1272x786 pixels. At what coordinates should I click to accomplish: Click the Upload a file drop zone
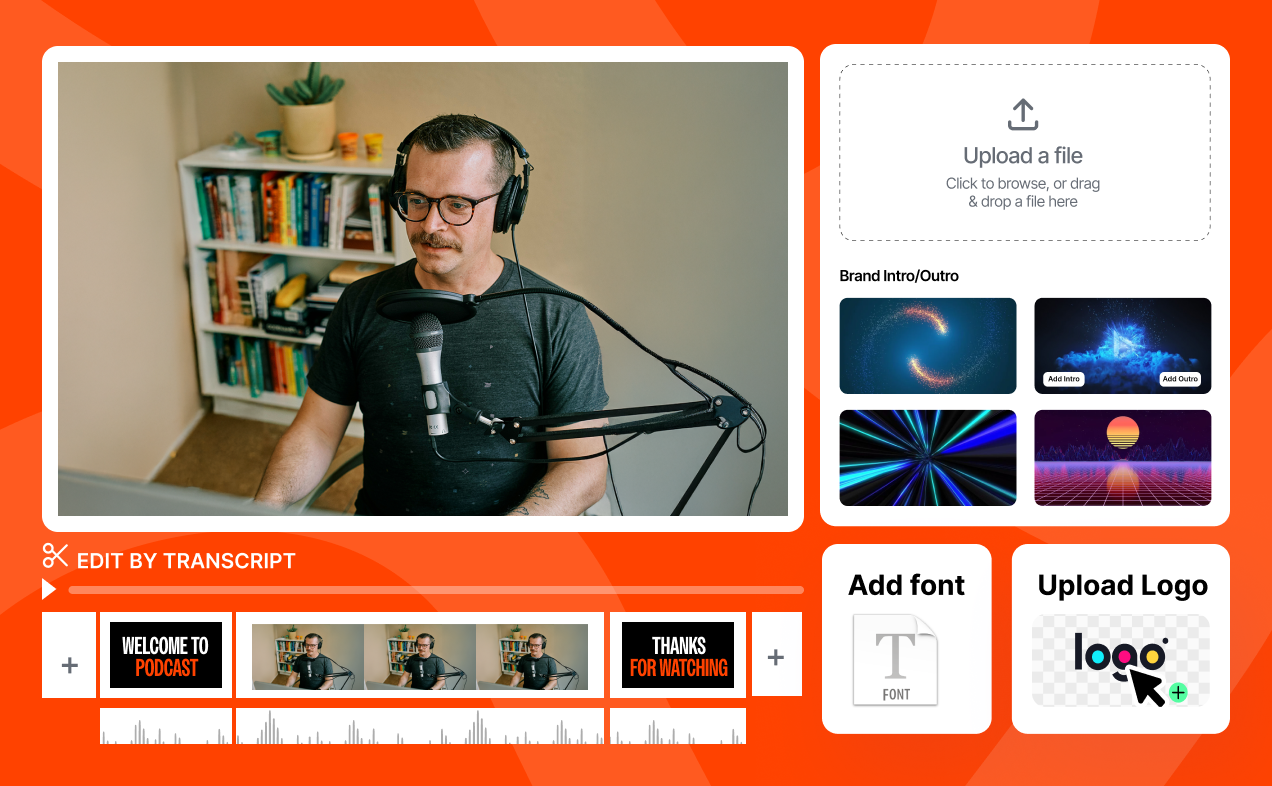pyautogui.click(x=1025, y=153)
